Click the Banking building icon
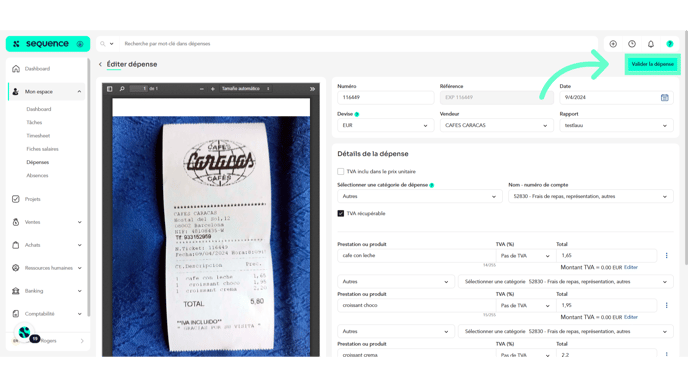This screenshot has height=387, width=688. pos(16,291)
